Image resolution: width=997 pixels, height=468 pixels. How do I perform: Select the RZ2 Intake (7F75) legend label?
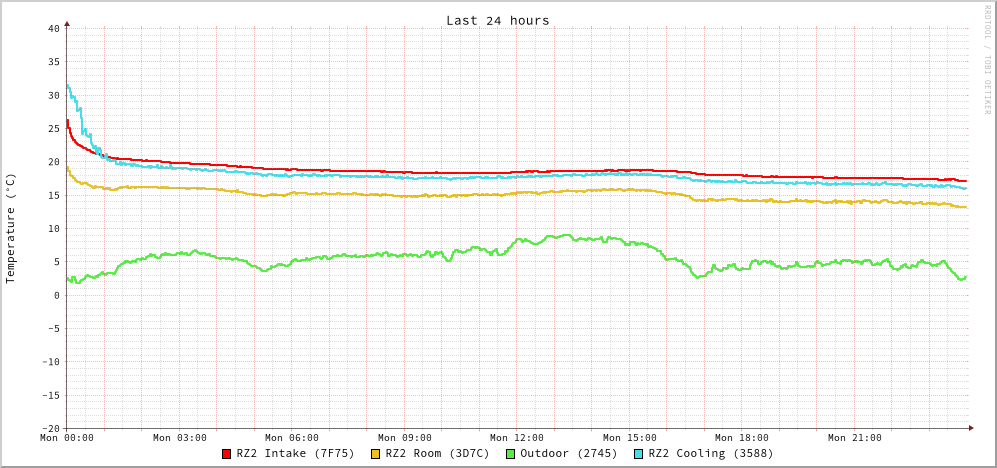point(295,453)
